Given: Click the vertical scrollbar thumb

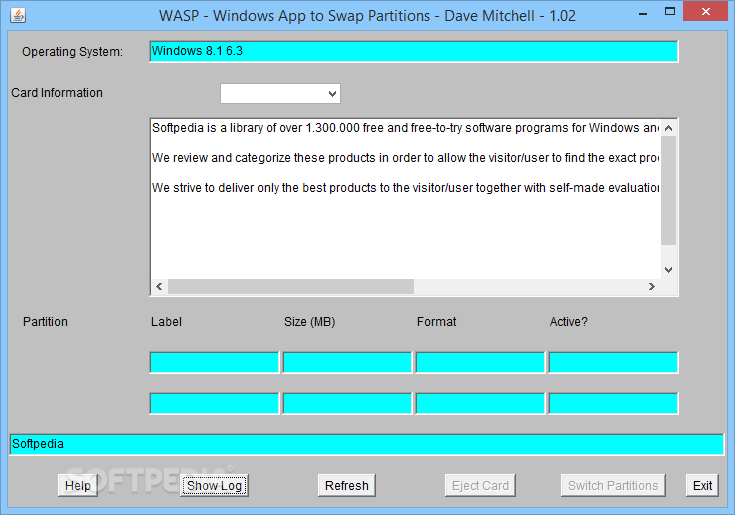Looking at the screenshot, I should [x=669, y=190].
